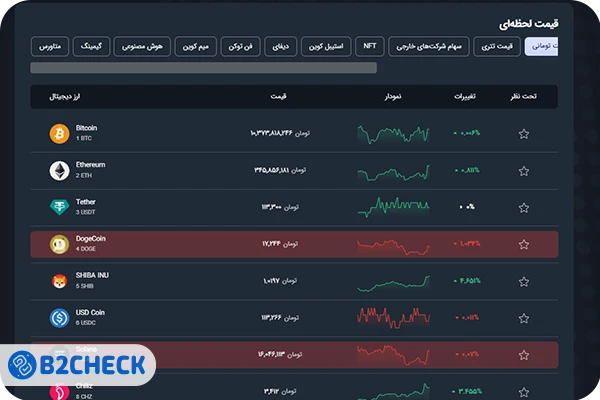Click the Tether coin name
Screen dimensions: 600x400
(86, 202)
